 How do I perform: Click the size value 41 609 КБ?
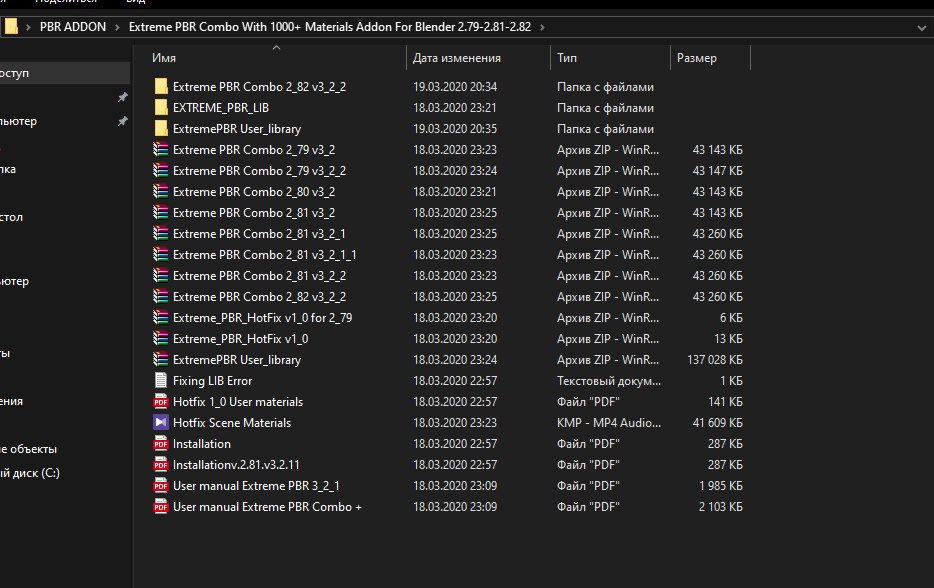click(717, 422)
